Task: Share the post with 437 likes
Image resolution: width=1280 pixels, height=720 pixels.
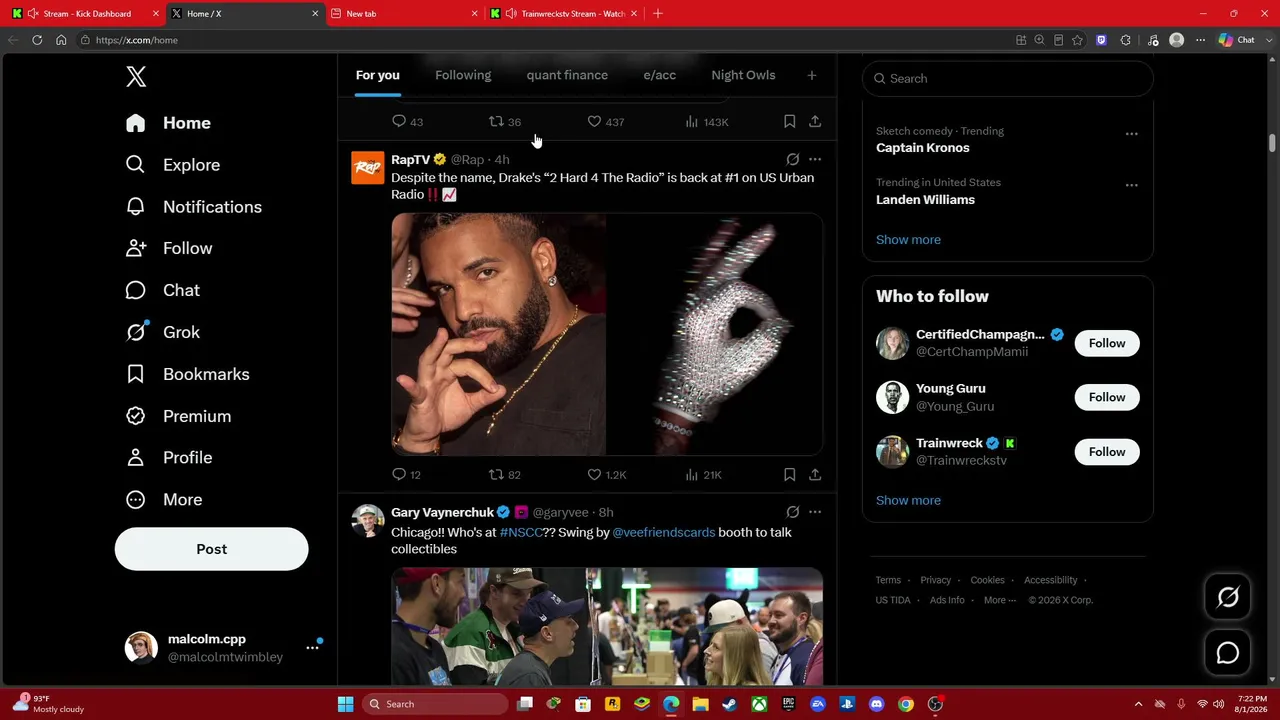Action: pyautogui.click(x=815, y=122)
